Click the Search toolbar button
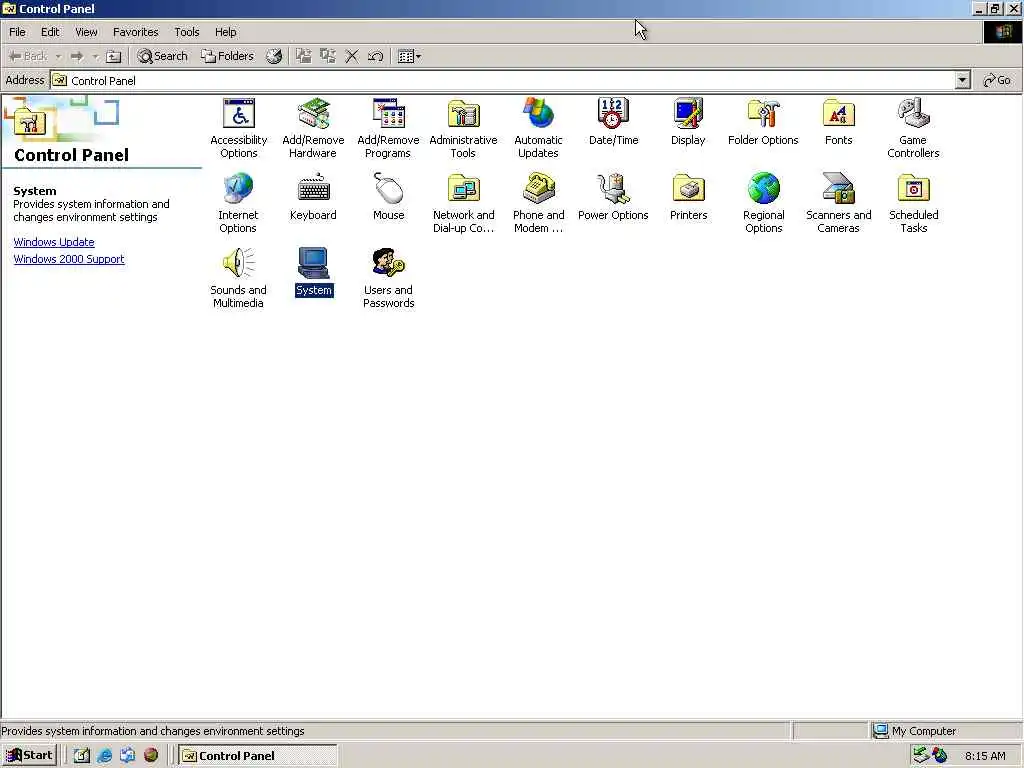The width and height of the screenshot is (1024, 768). (163, 56)
